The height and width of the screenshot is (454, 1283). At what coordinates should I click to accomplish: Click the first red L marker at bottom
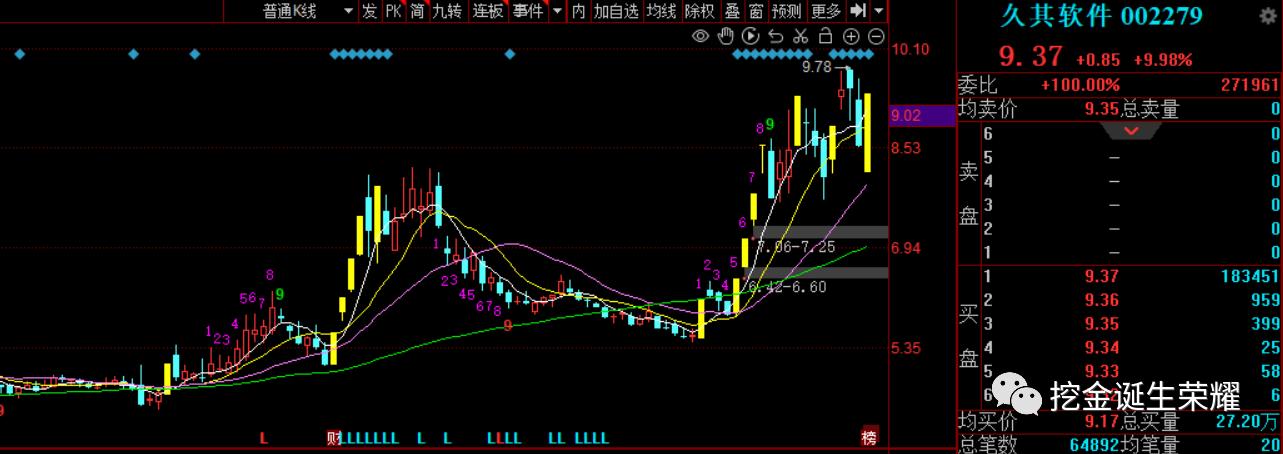(x=264, y=438)
